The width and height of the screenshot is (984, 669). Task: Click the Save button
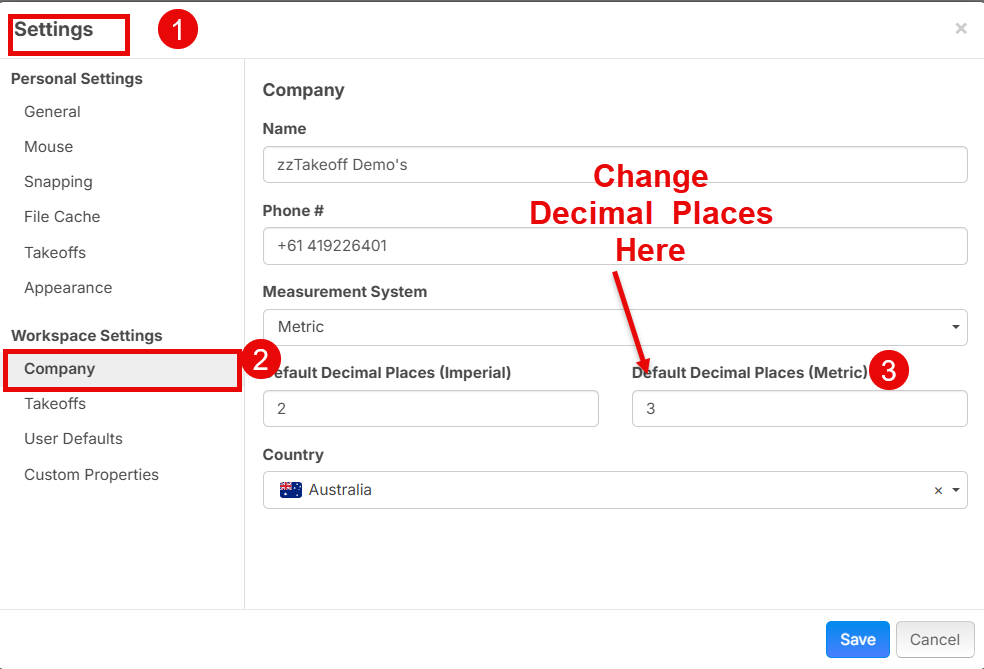[857, 640]
